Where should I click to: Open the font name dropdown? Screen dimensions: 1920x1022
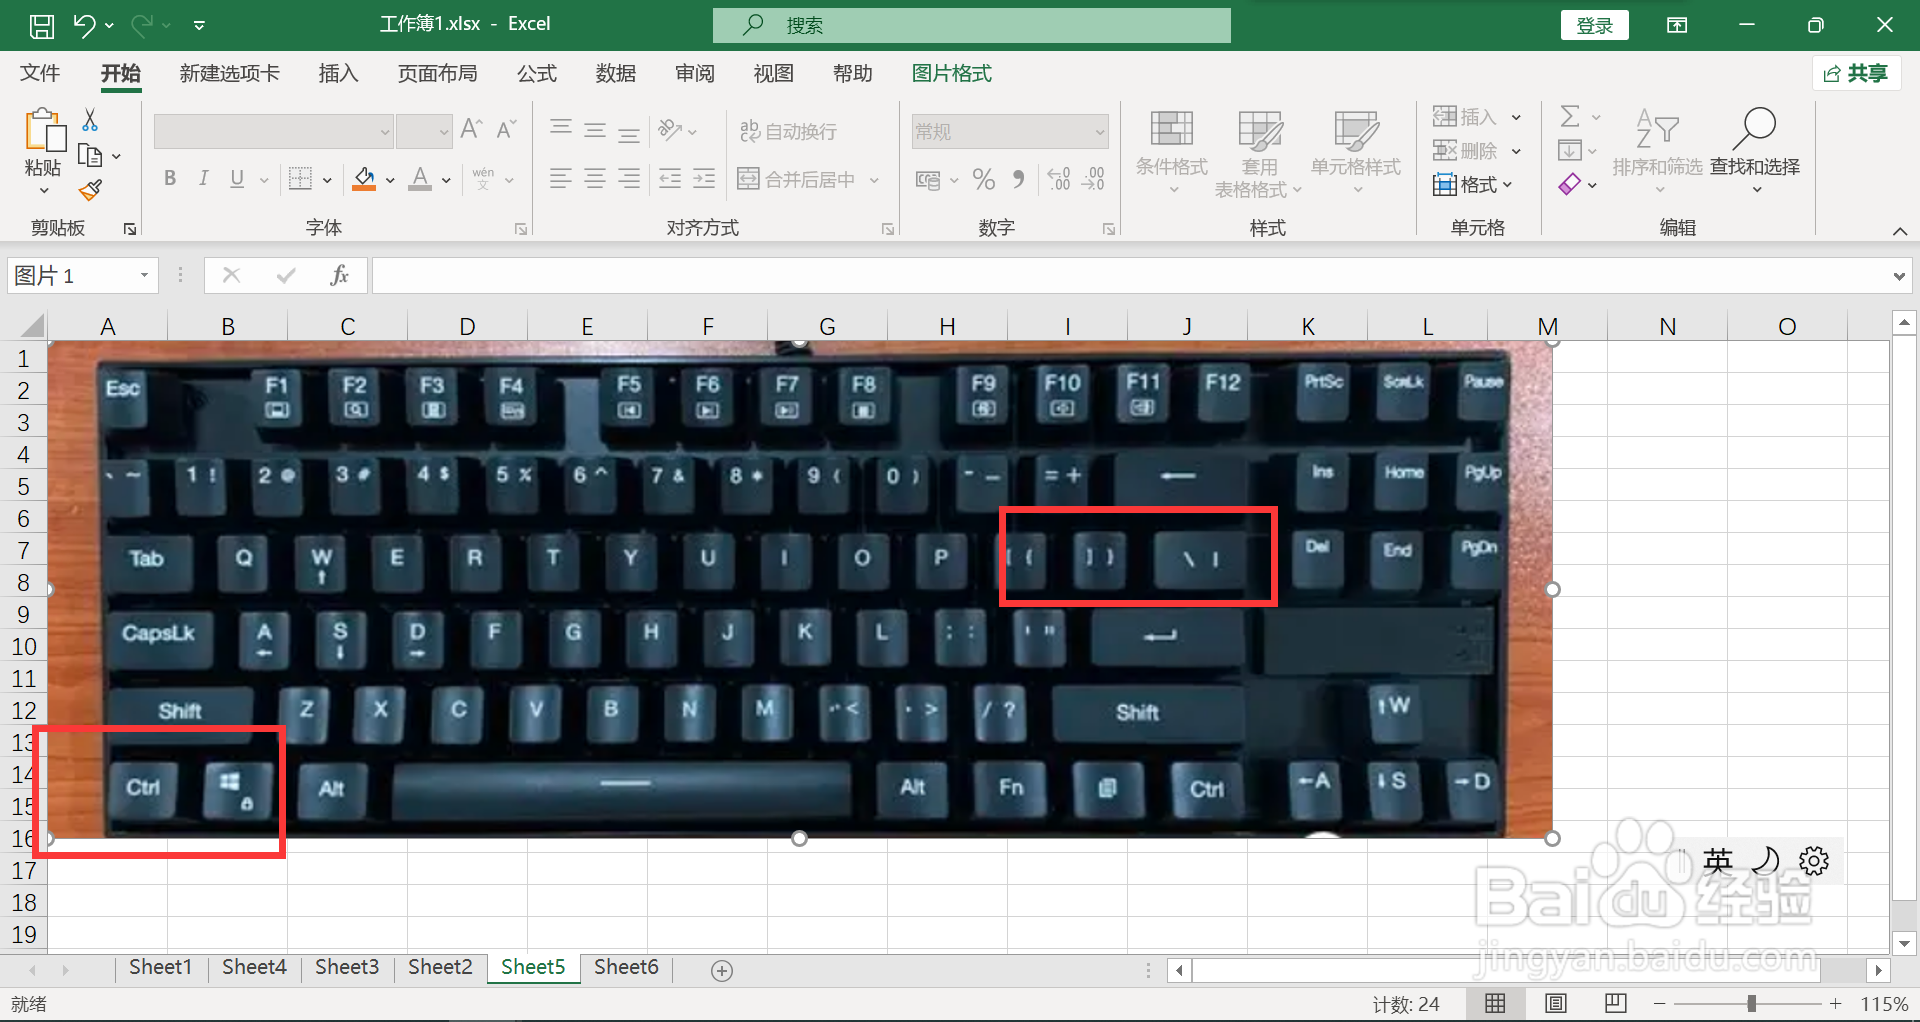(x=384, y=131)
